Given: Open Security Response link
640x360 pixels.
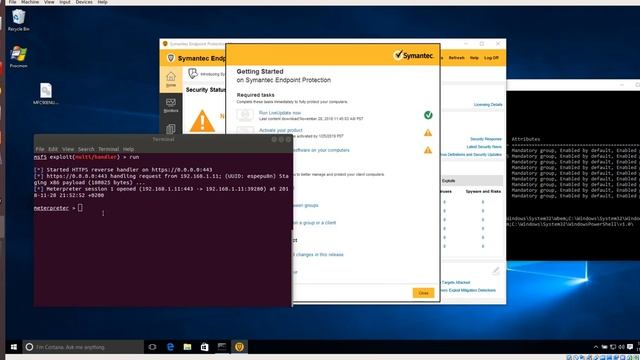Looking at the screenshot, I should click(486, 139).
